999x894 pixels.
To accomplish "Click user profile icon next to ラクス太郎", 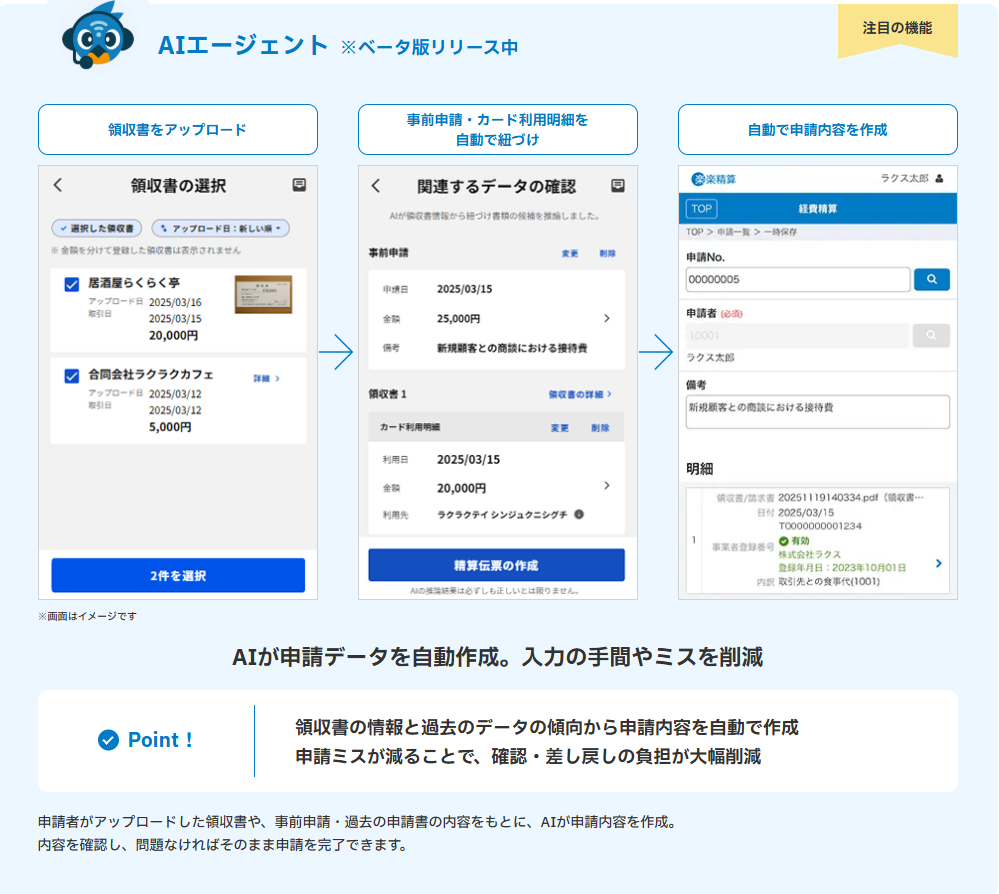I will pyautogui.click(x=939, y=179).
